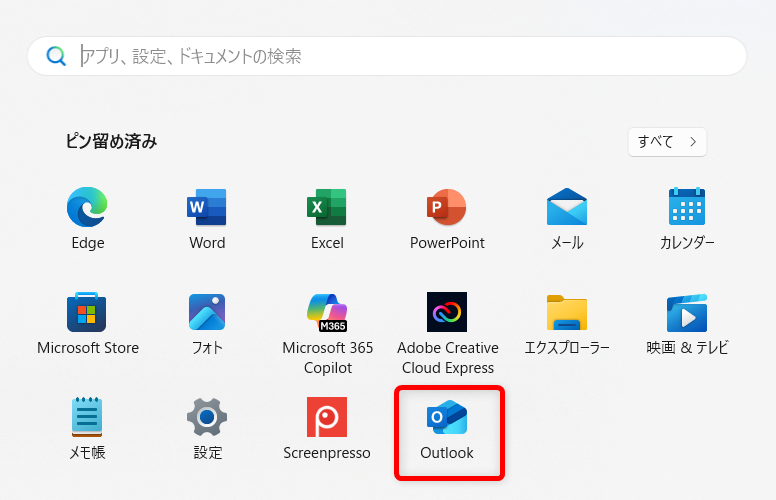Click the ピン留め済み section heading
This screenshot has width=776, height=500.
pyautogui.click(x=111, y=142)
